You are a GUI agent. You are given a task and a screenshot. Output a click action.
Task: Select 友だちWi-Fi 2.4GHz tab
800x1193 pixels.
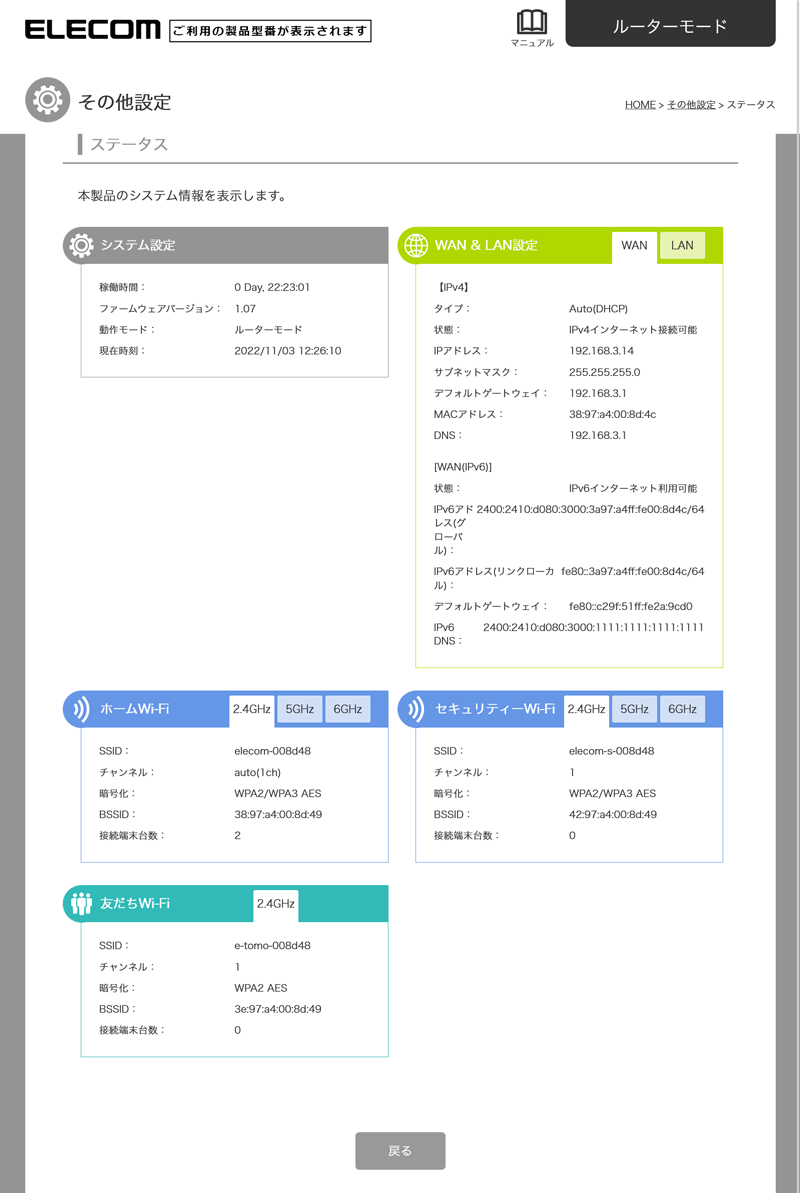click(276, 905)
